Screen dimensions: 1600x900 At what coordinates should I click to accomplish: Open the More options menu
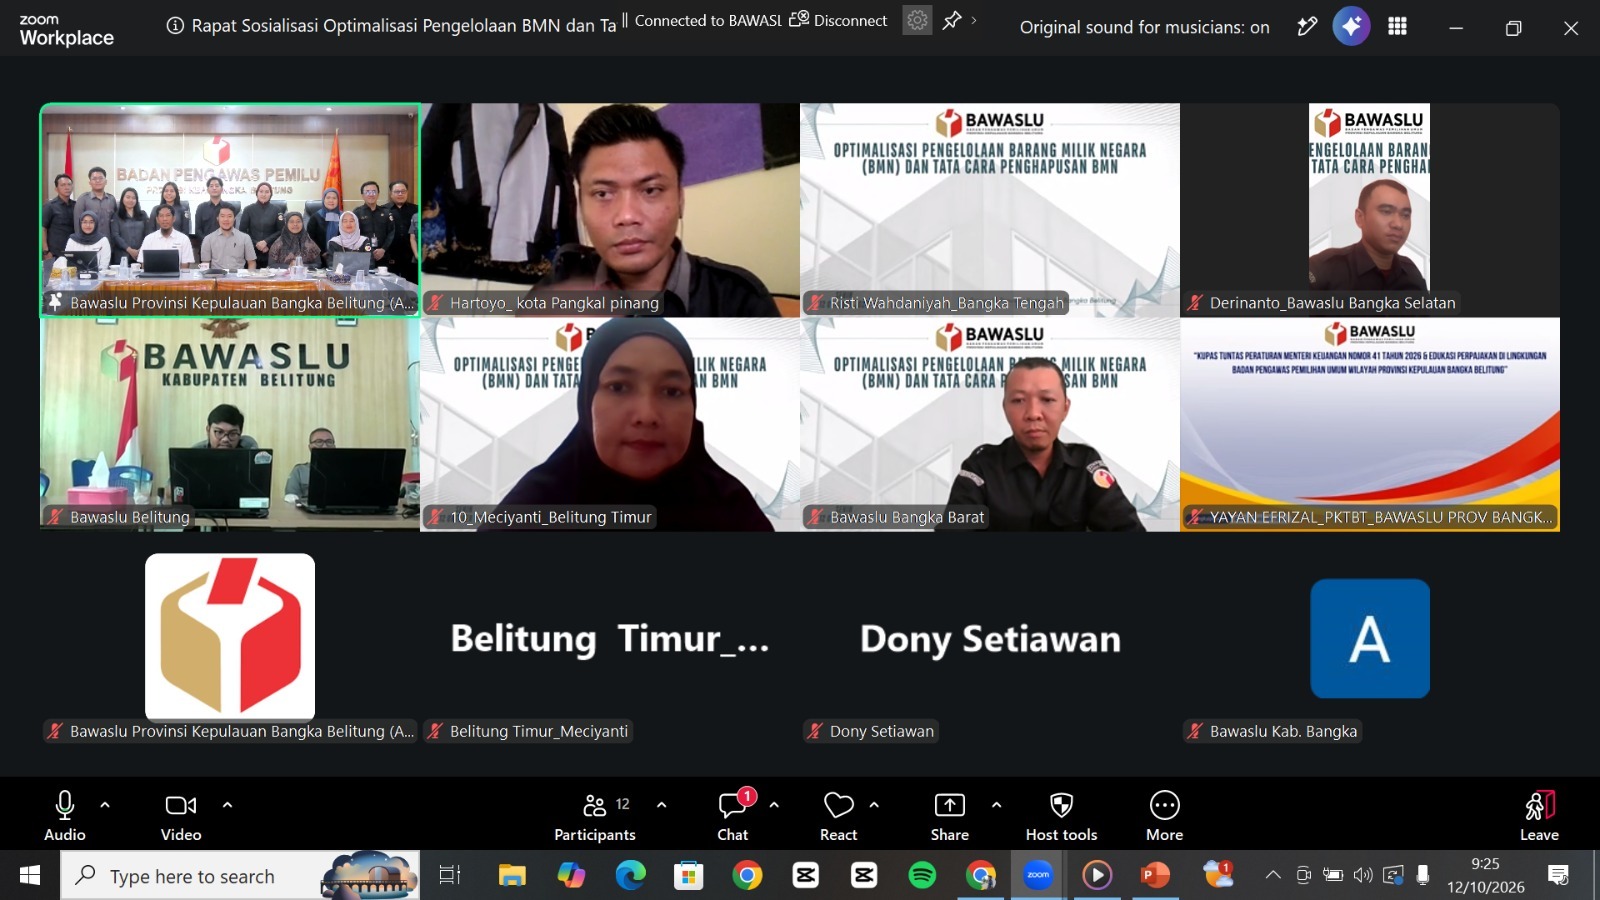point(1165,816)
